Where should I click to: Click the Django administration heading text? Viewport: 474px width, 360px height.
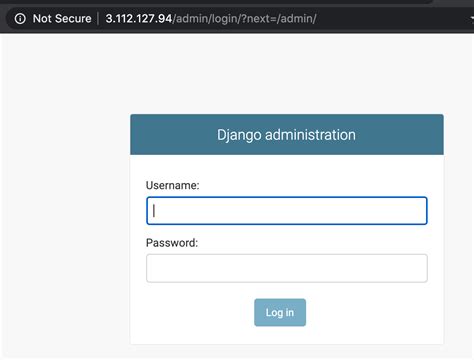[x=286, y=135]
